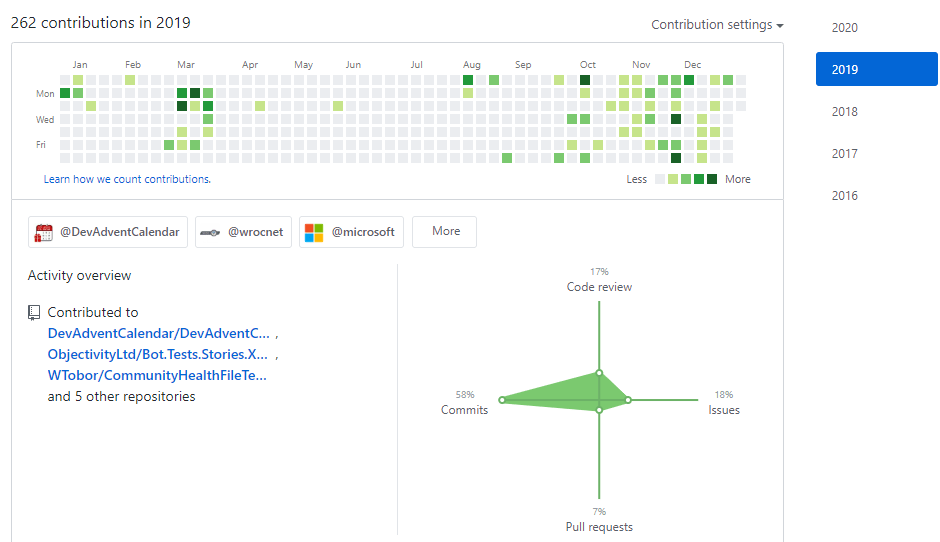The image size is (940, 542).
Task: Click the Commits data point on radar chart
Action: pyautogui.click(x=502, y=400)
